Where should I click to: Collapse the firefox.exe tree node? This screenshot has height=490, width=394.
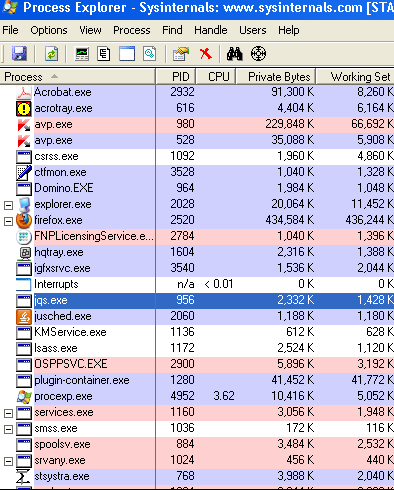point(8,221)
